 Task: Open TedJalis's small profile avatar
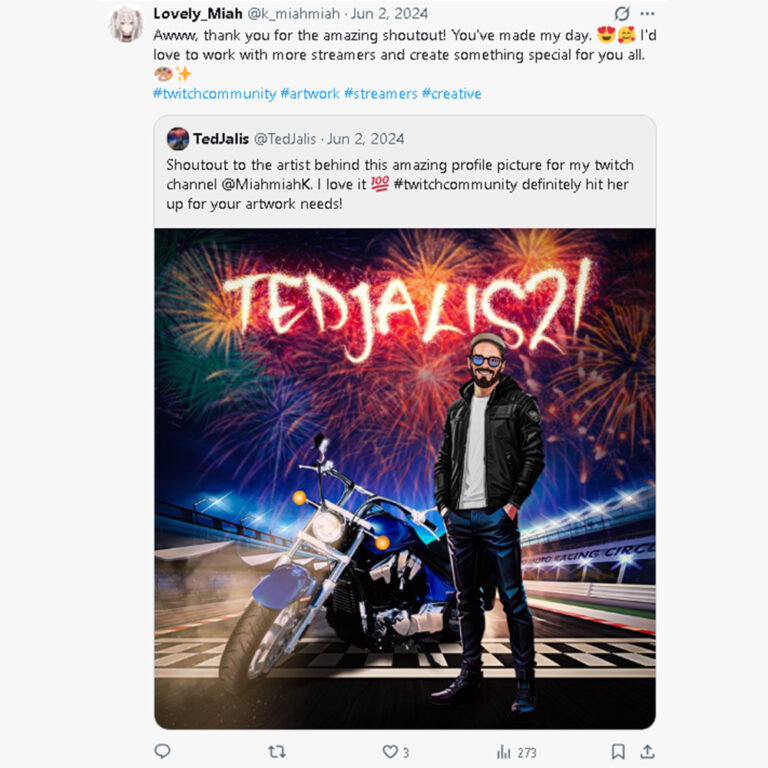(x=178, y=139)
